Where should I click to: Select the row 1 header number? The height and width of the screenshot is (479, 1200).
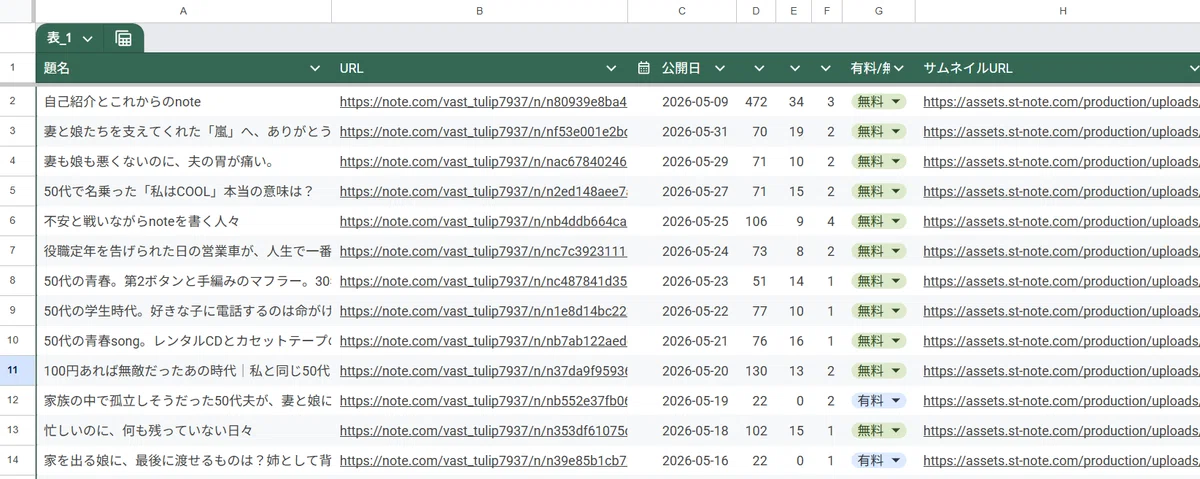pos(13,68)
